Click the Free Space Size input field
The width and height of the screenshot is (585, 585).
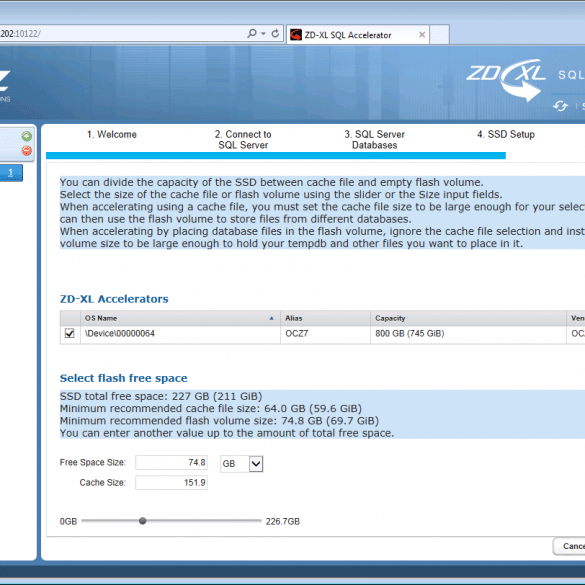pyautogui.click(x=171, y=462)
